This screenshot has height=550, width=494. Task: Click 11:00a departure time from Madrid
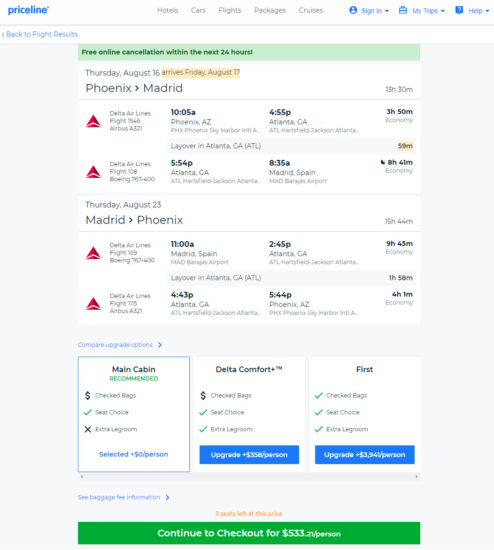(182, 244)
